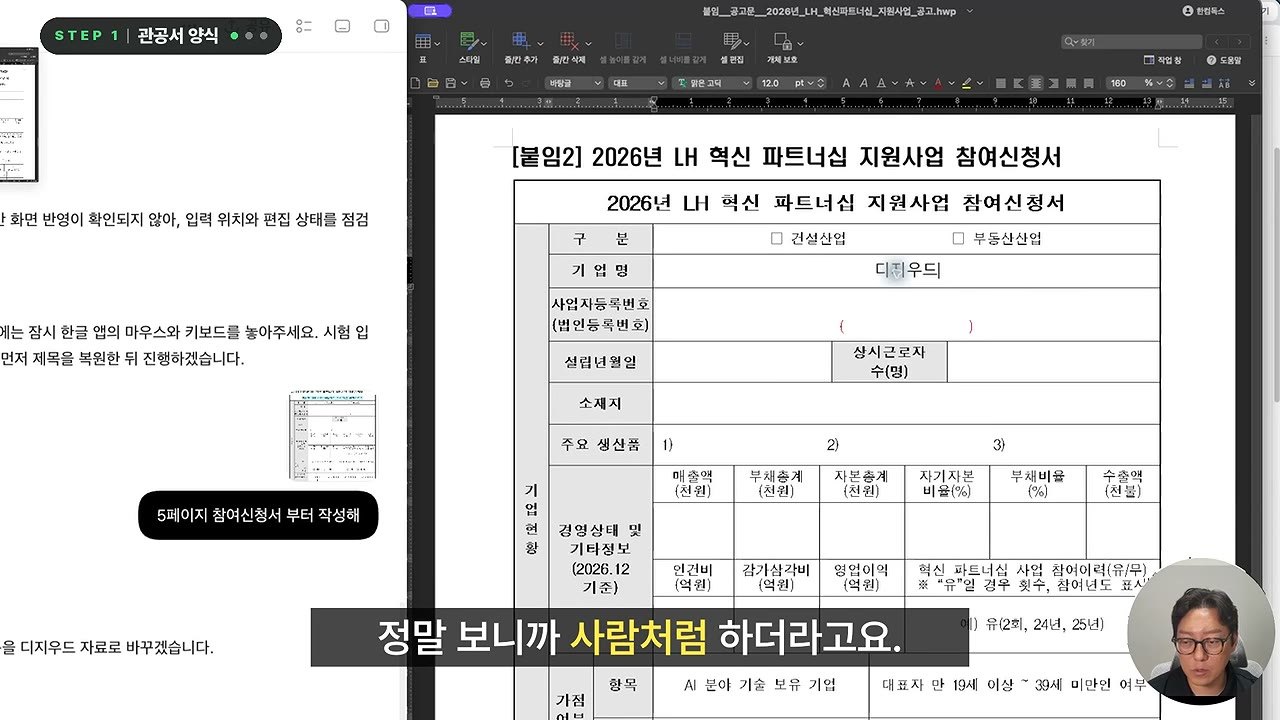This screenshot has height=720, width=1280.
Task: Click the yellow highlighter swatch
Action: pyautogui.click(x=966, y=83)
